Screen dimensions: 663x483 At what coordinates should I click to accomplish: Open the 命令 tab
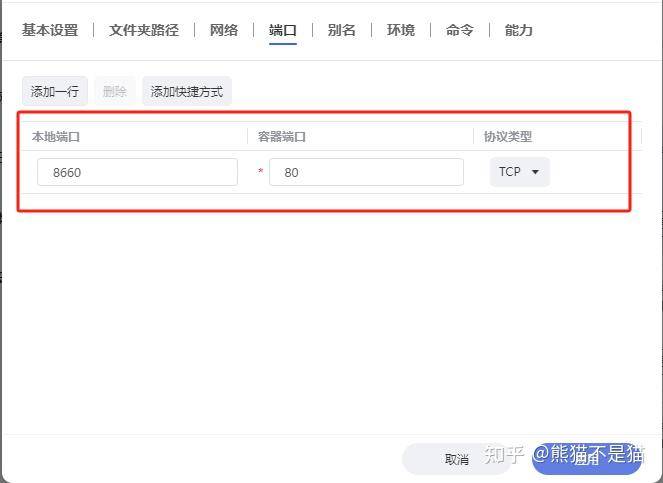[459, 30]
